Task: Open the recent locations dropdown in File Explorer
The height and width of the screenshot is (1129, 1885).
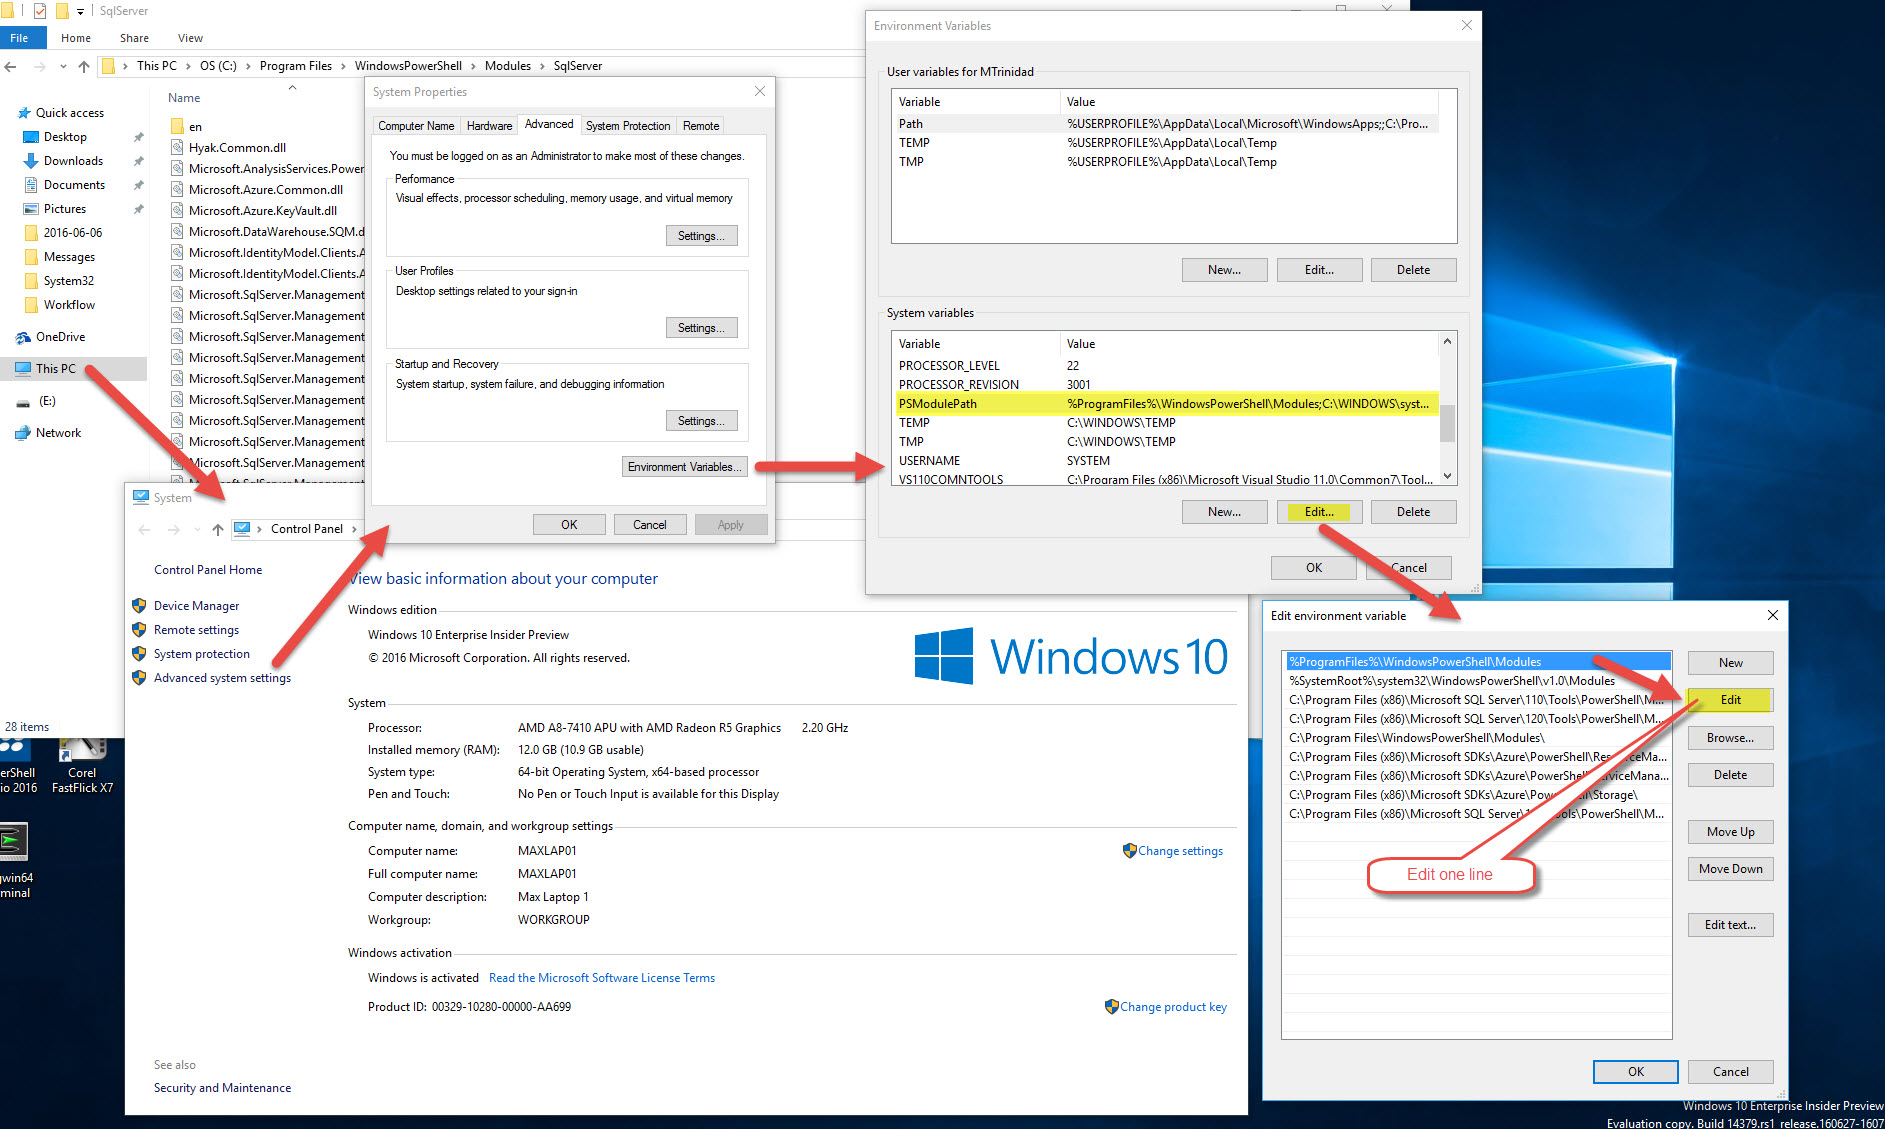Action: point(62,67)
